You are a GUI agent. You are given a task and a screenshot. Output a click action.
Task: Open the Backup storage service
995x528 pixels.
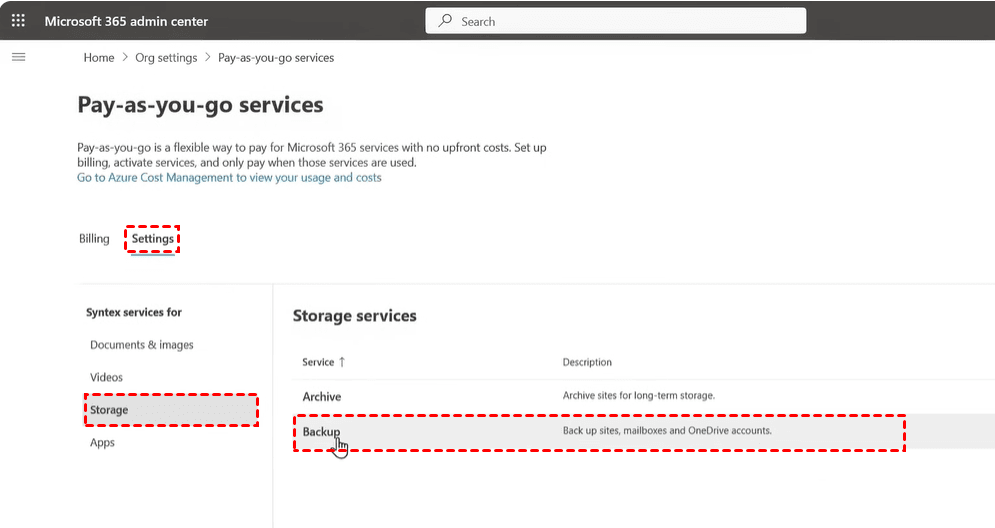pyautogui.click(x=321, y=432)
